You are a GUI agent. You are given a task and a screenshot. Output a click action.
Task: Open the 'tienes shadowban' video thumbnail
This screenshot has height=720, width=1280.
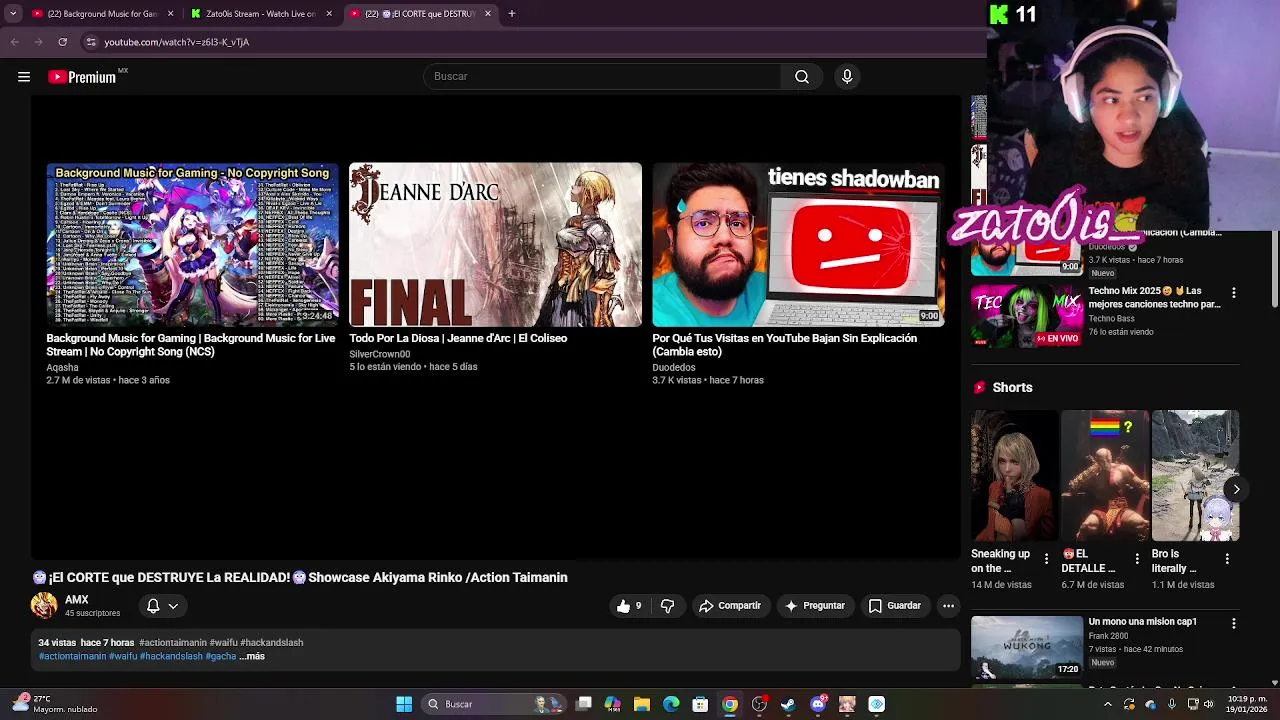pyautogui.click(x=798, y=244)
